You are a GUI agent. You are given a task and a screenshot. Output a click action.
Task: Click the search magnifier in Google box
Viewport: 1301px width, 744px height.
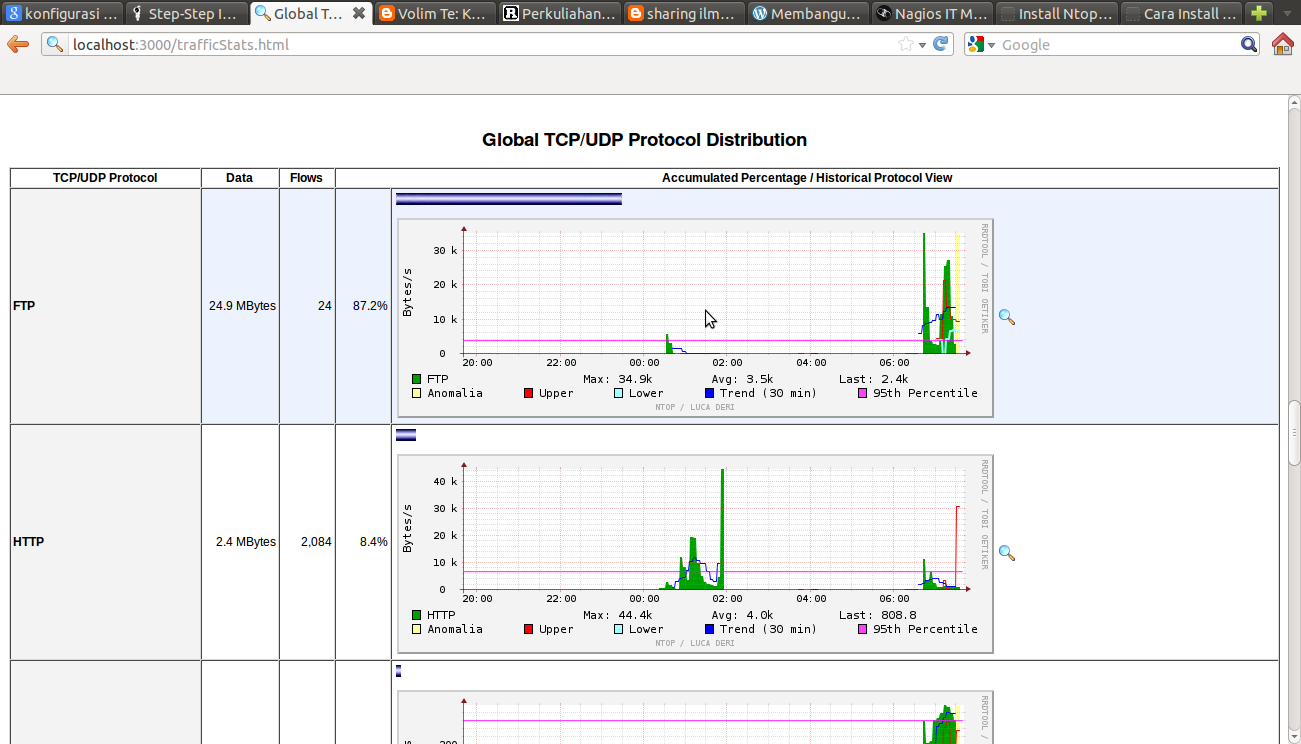[1249, 44]
